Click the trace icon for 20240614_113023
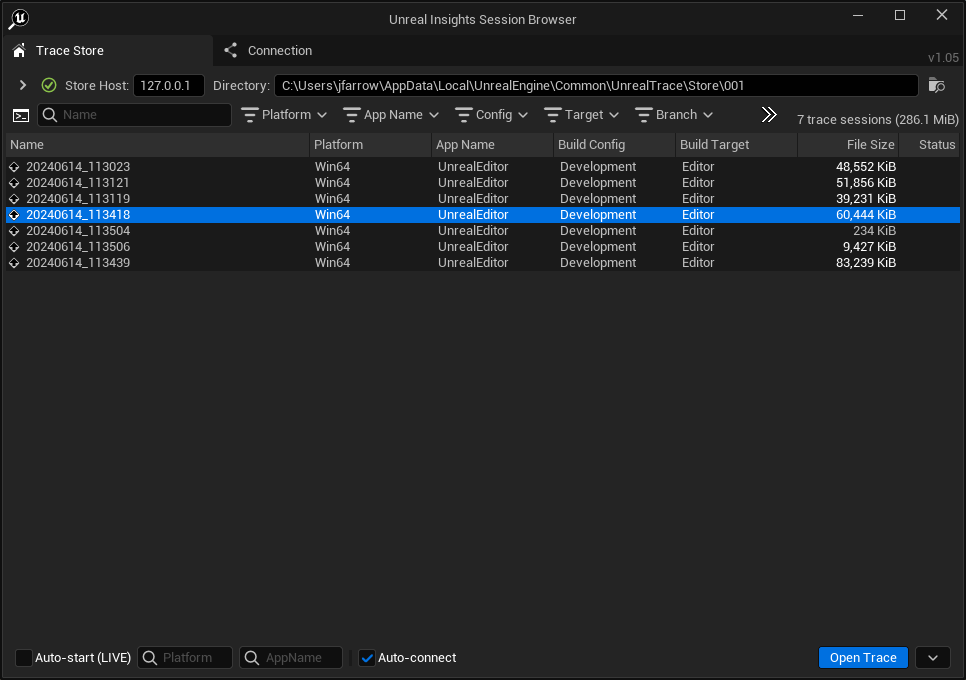Screen dimensions: 966x680 click(14, 167)
